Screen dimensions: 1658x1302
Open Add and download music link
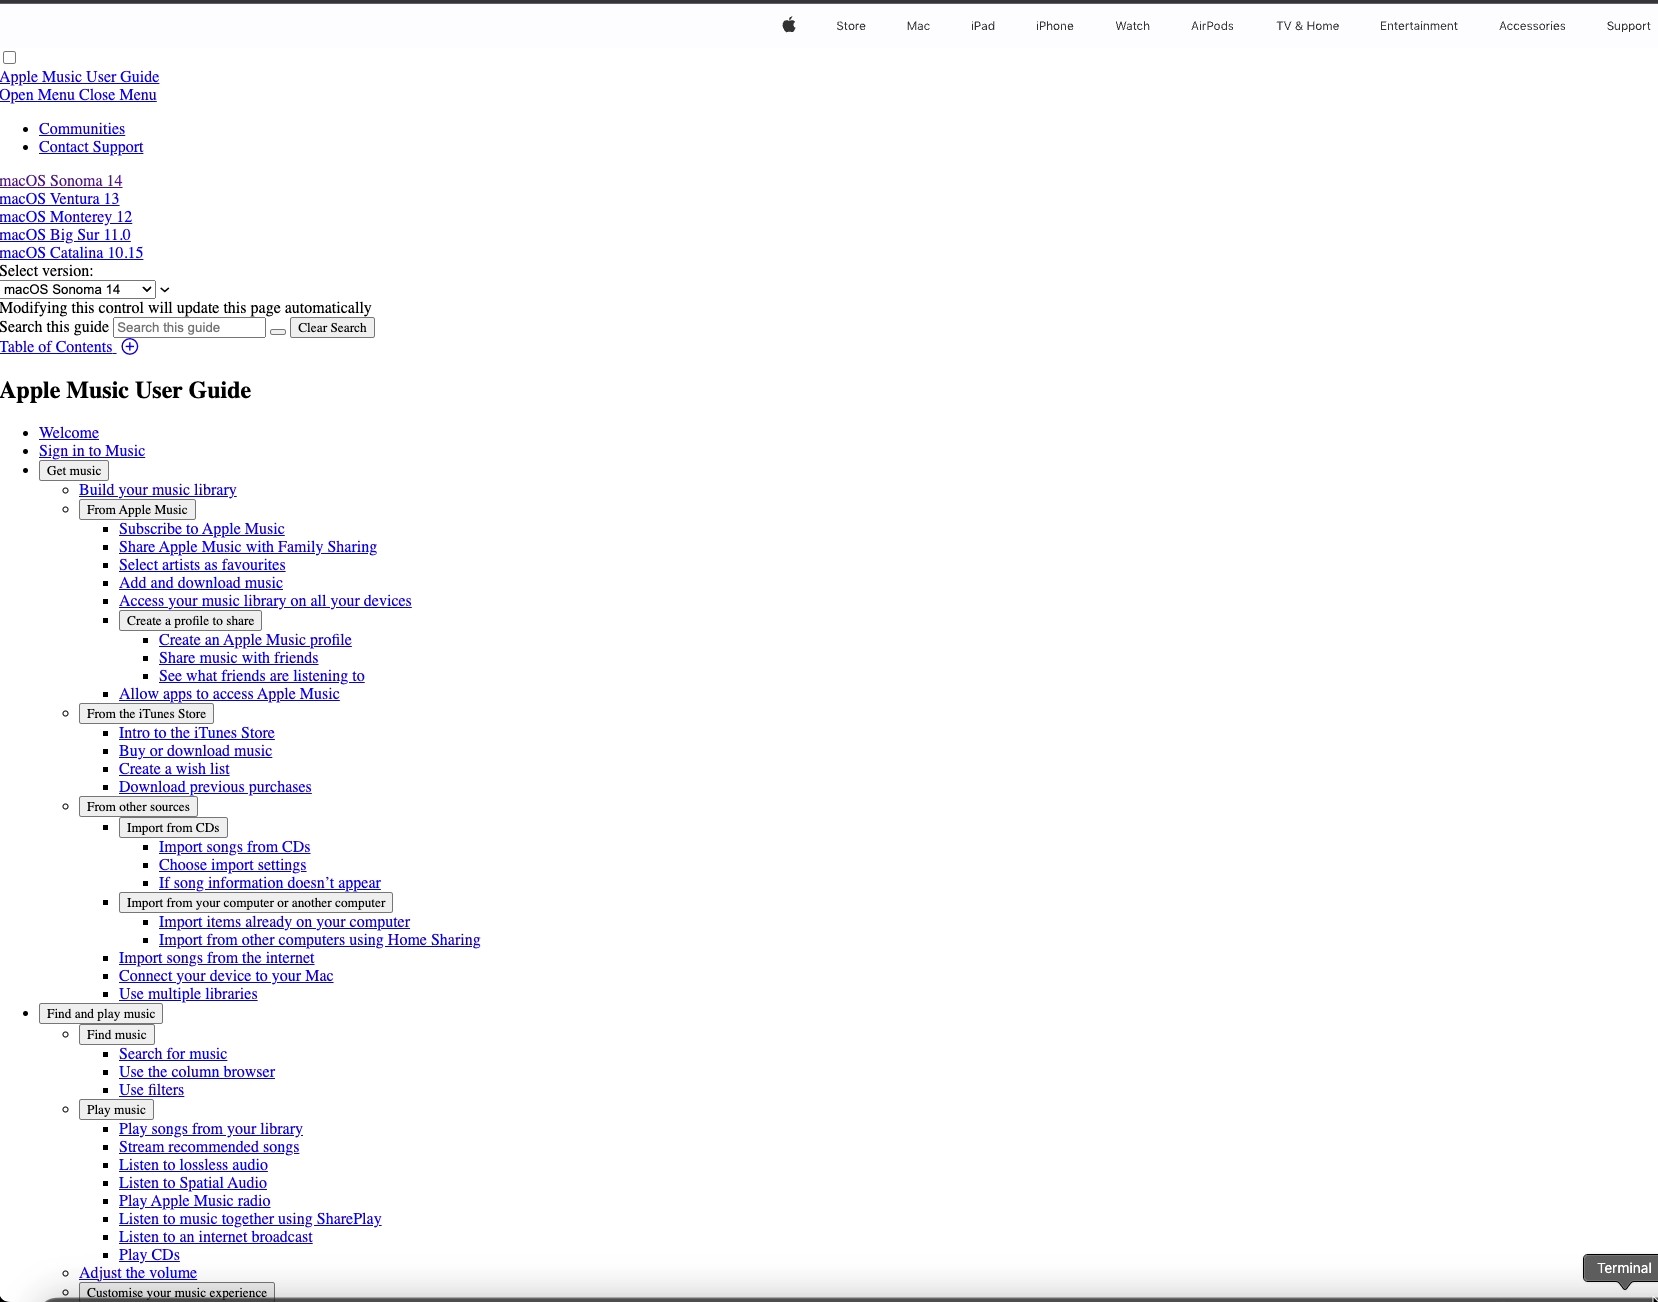pyautogui.click(x=201, y=583)
